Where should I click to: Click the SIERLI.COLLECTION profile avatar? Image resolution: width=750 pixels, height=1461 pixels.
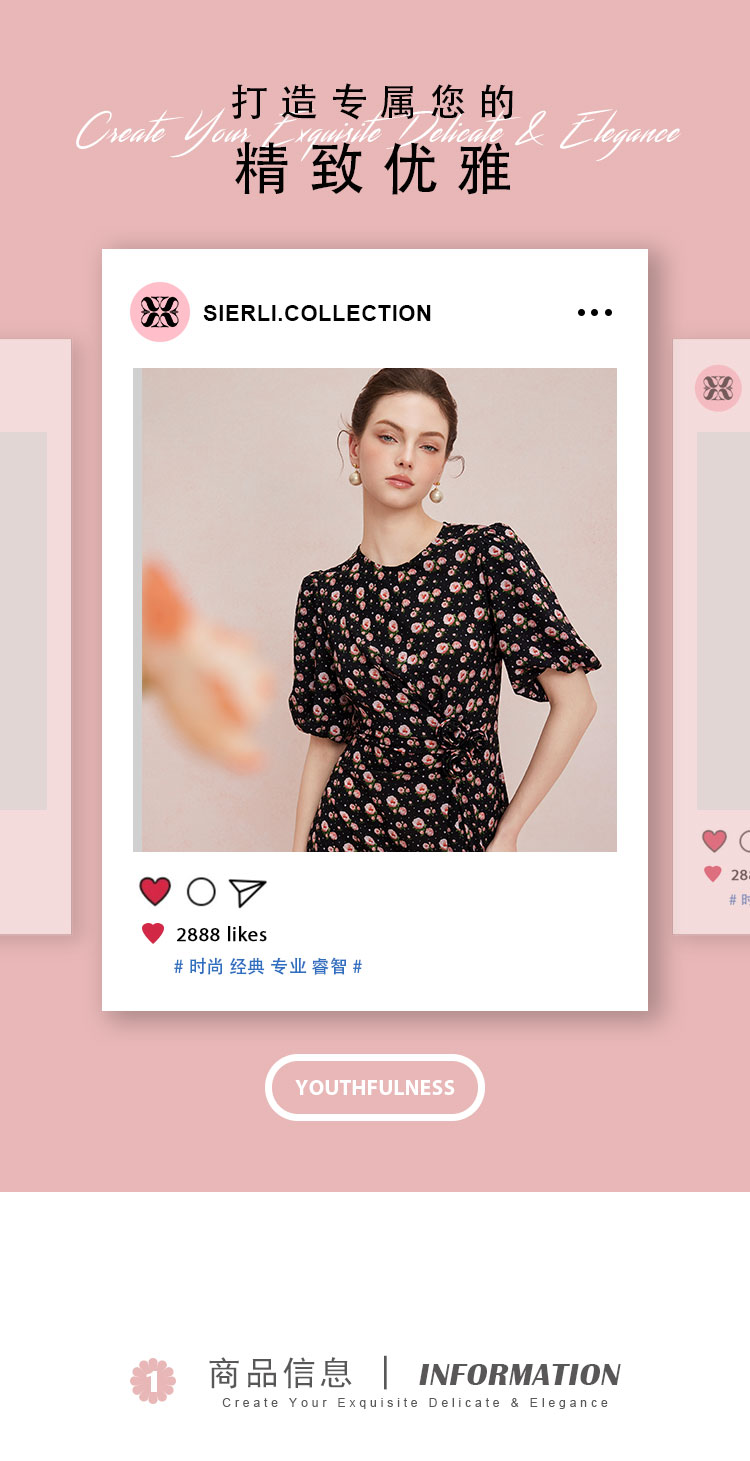coord(160,312)
